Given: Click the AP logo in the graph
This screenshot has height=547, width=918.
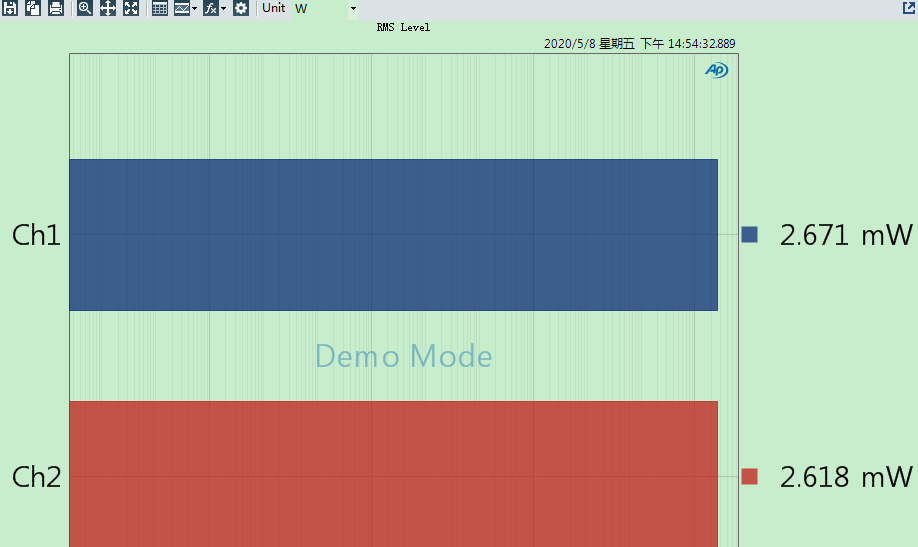Looking at the screenshot, I should click(x=716, y=70).
